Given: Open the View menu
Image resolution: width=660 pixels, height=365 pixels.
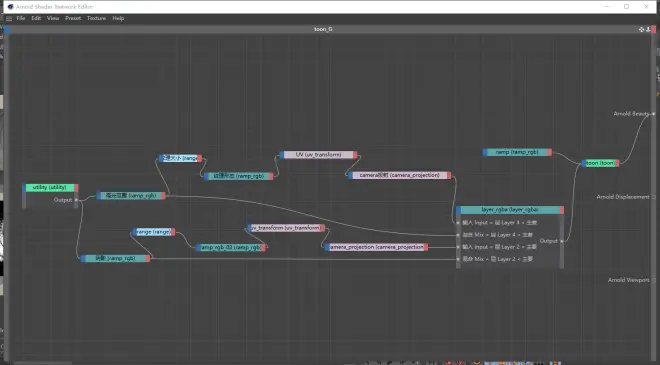Looking at the screenshot, I should (x=53, y=18).
